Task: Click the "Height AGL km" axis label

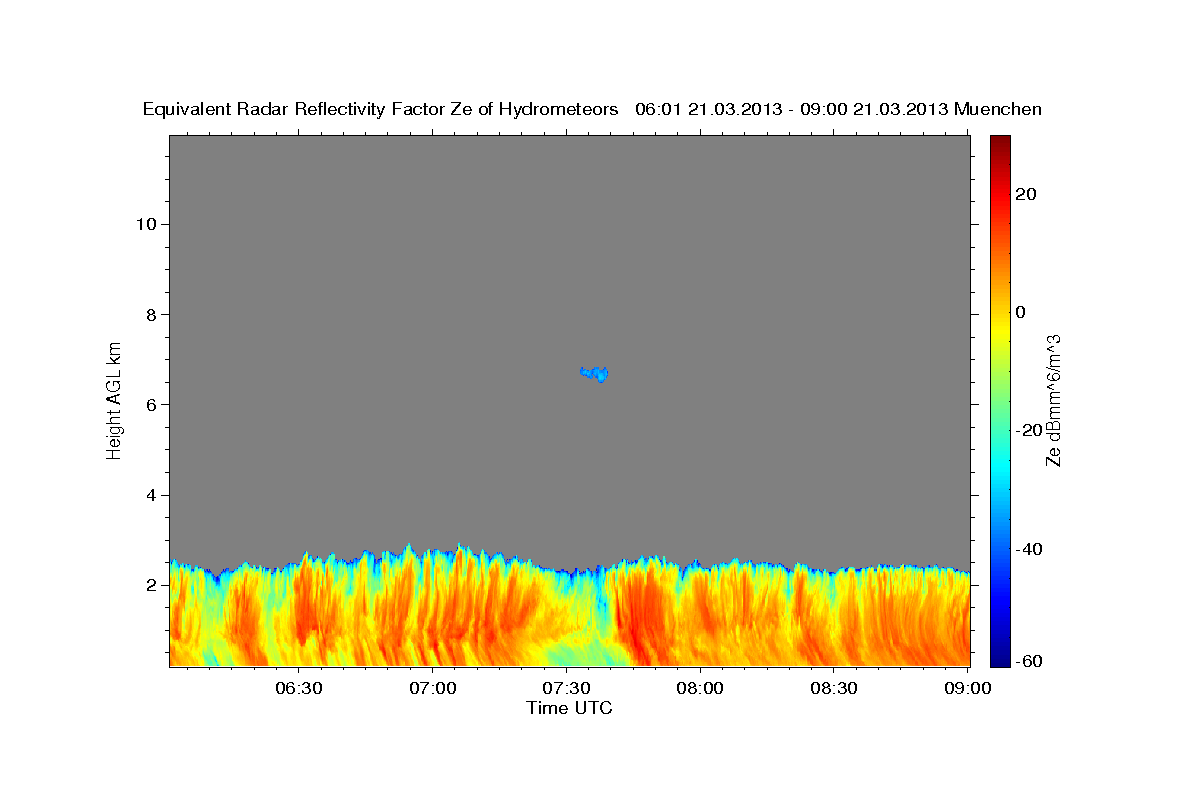Action: coord(115,399)
